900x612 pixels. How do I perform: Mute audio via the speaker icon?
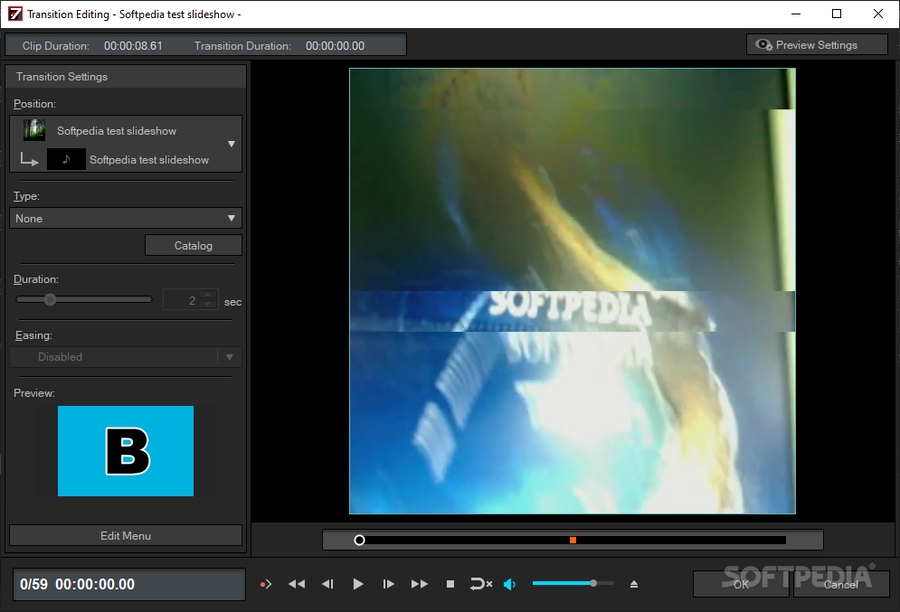(x=510, y=584)
